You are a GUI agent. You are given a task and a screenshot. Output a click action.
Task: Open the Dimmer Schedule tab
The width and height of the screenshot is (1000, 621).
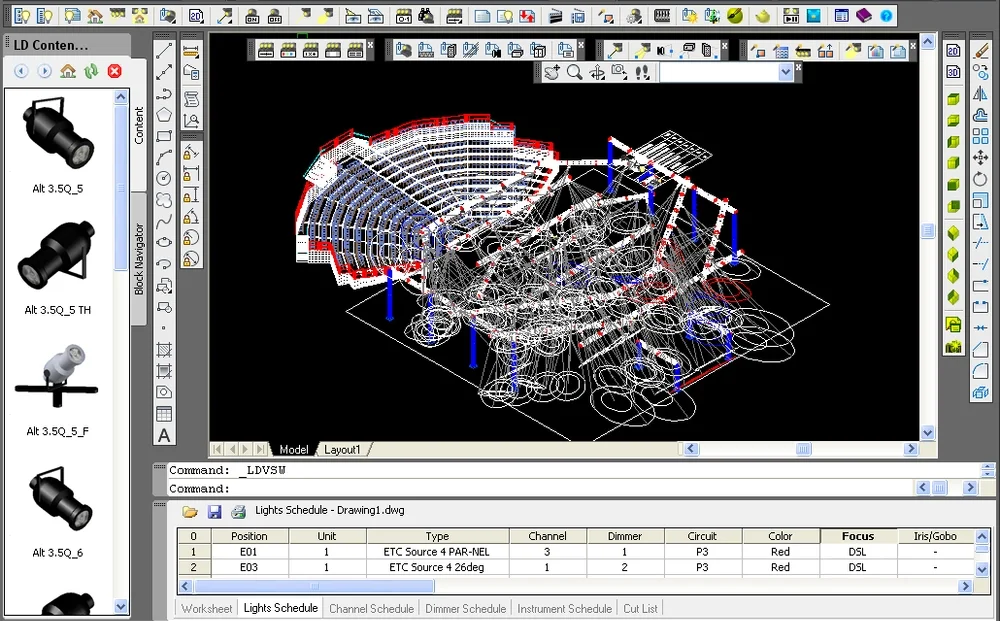pyautogui.click(x=466, y=608)
